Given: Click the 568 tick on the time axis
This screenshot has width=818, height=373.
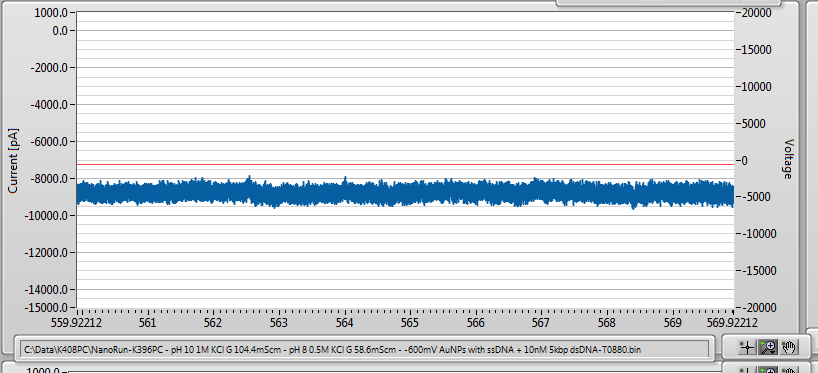Looking at the screenshot, I should tap(607, 323).
